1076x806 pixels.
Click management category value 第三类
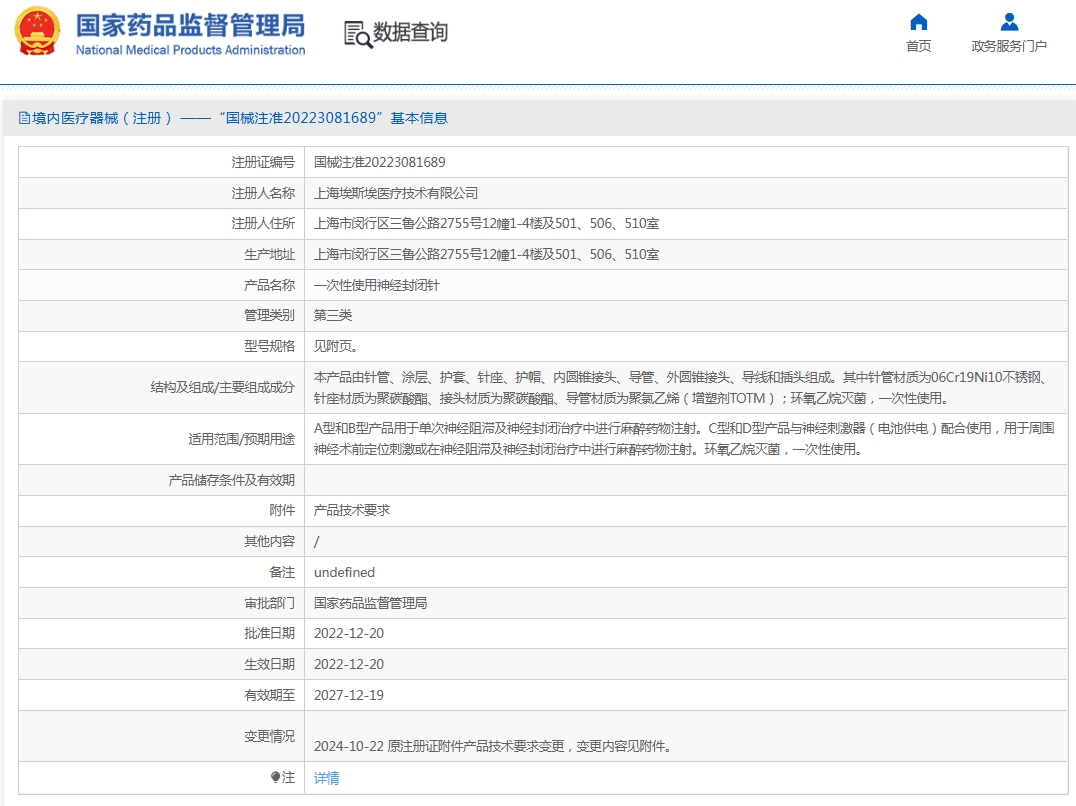(333, 316)
